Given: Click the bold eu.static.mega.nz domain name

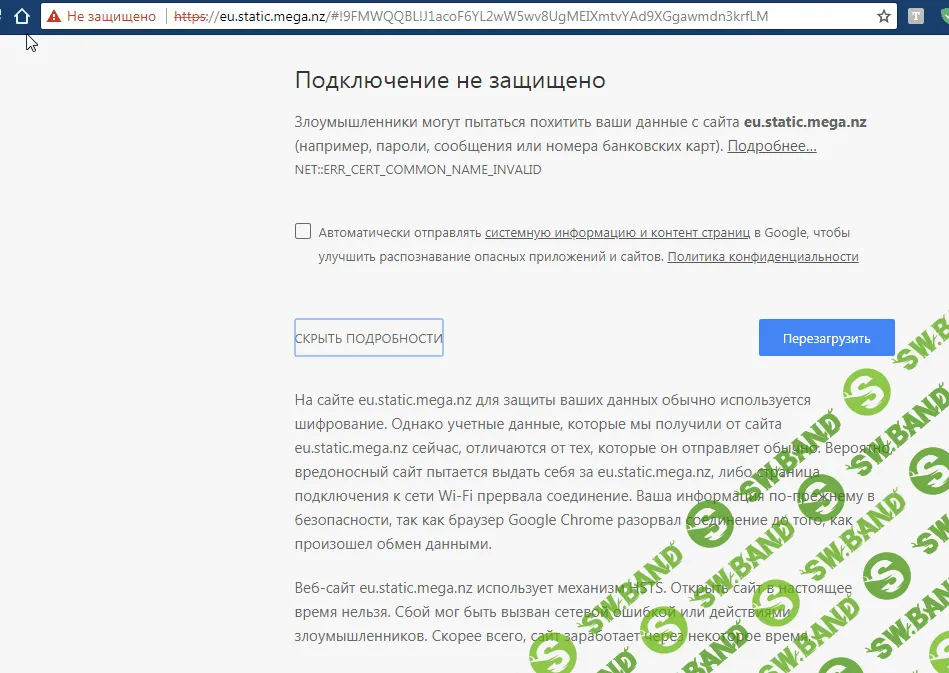Looking at the screenshot, I should (805, 122).
